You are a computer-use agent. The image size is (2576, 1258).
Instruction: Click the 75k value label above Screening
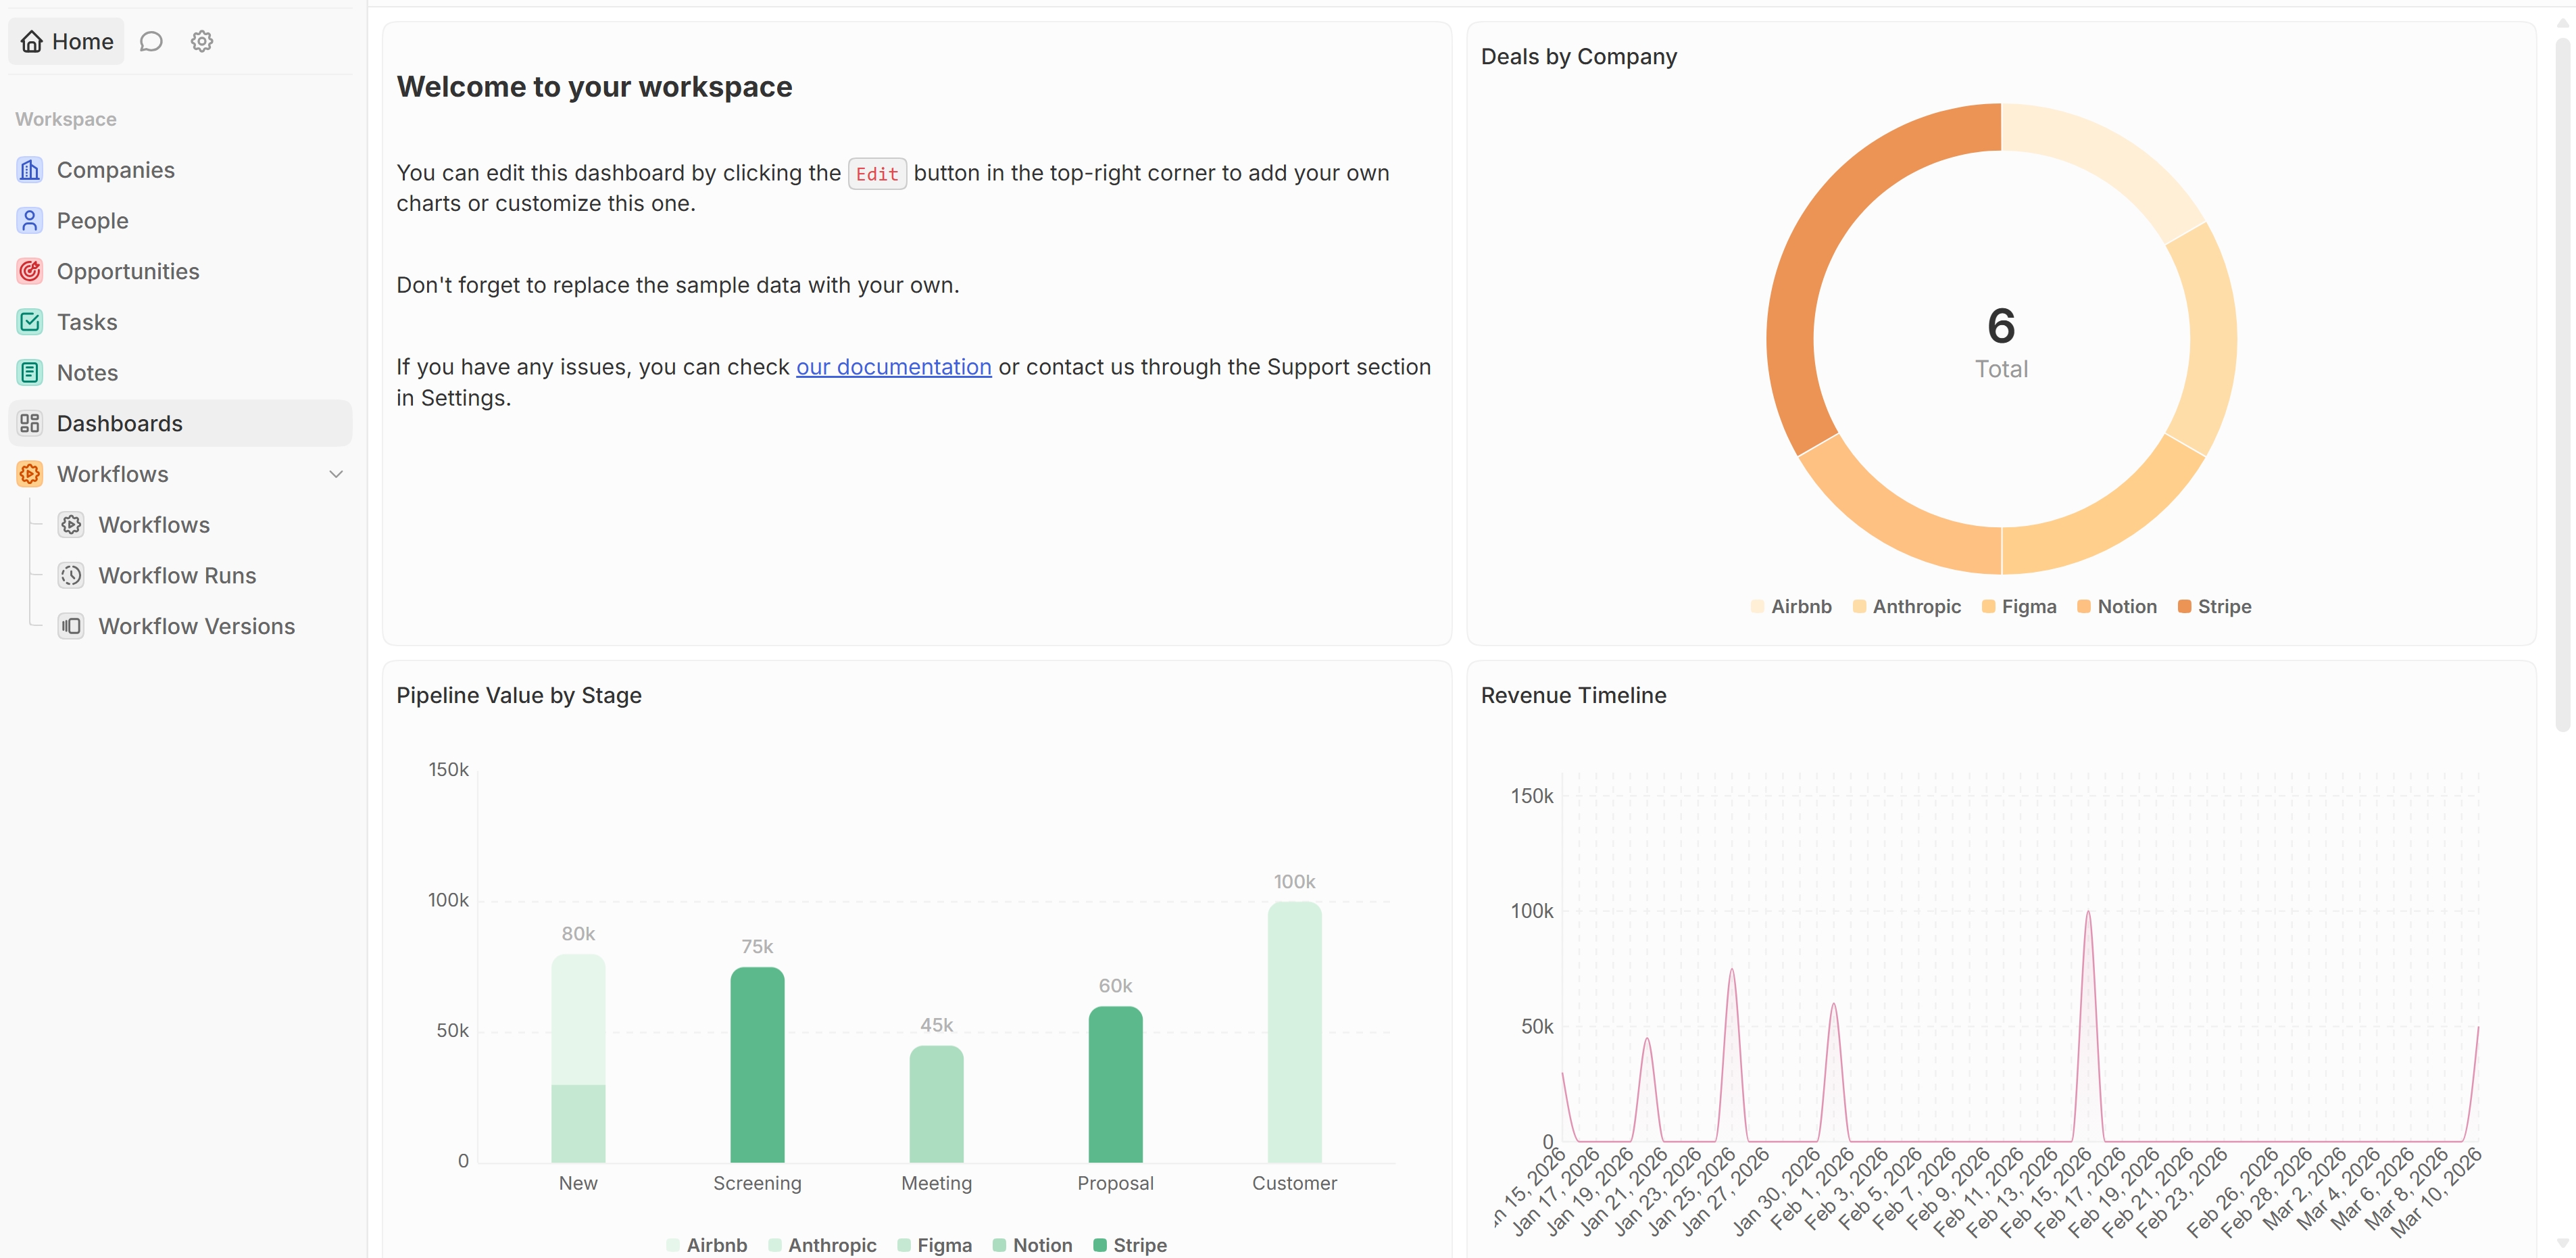(757, 947)
